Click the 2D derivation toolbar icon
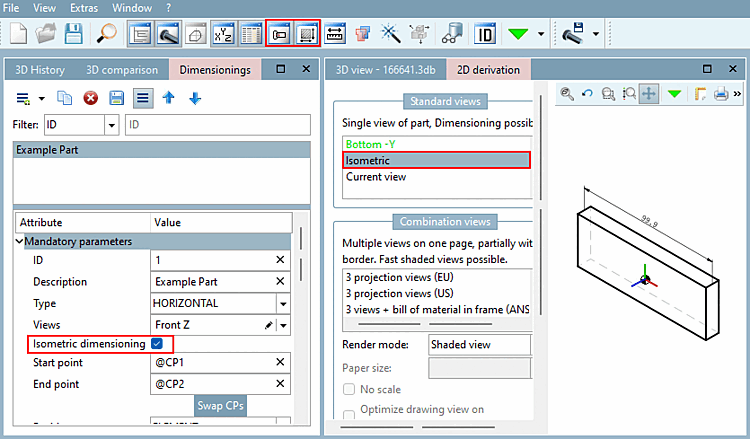This screenshot has width=750, height=439. click(x=307, y=34)
